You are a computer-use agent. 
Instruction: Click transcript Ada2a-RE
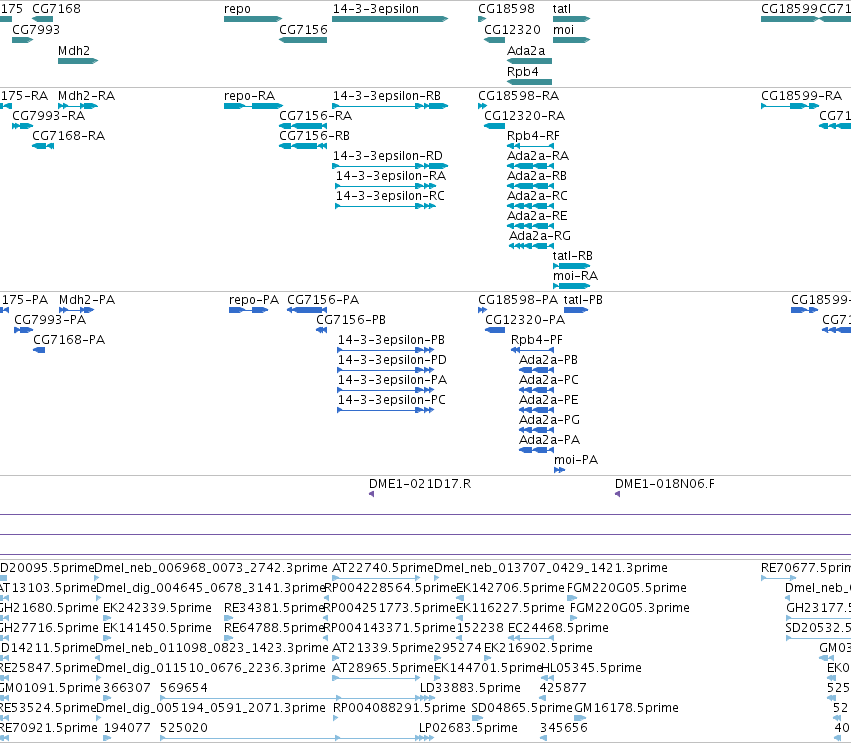[x=530, y=226]
